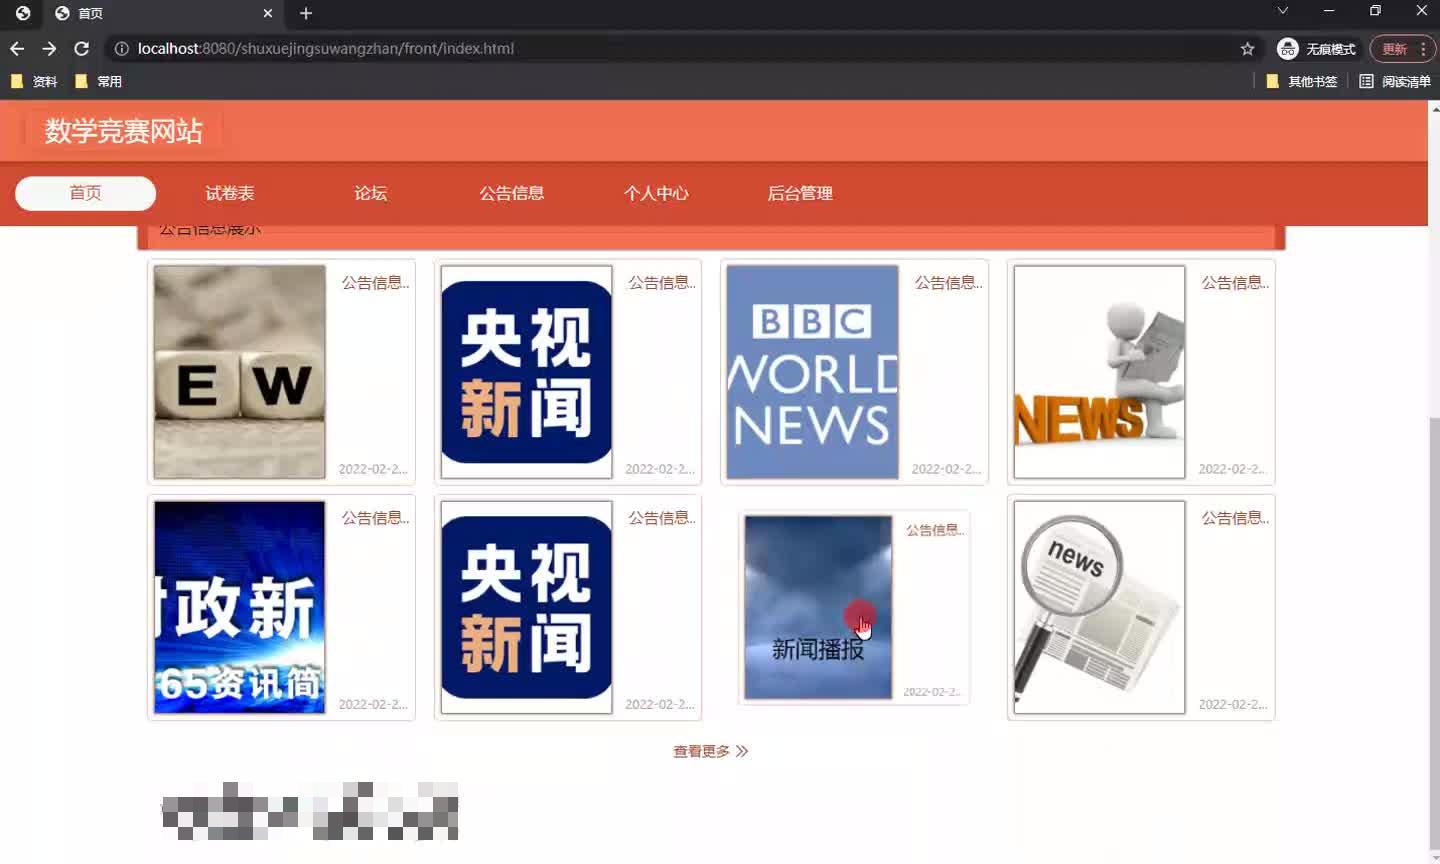Click 公告信息 title beside BBC thumbnail

(x=949, y=283)
